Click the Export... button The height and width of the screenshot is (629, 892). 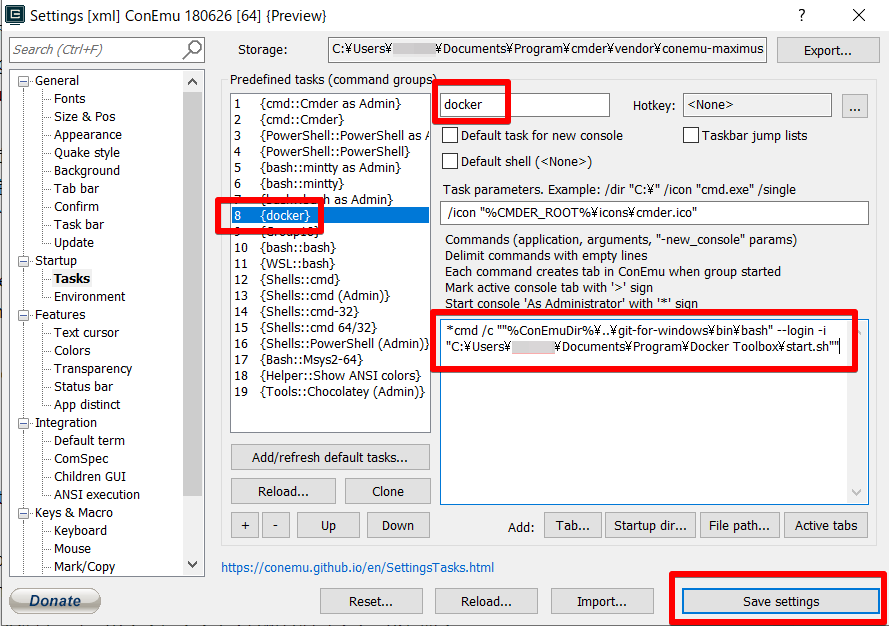click(828, 50)
